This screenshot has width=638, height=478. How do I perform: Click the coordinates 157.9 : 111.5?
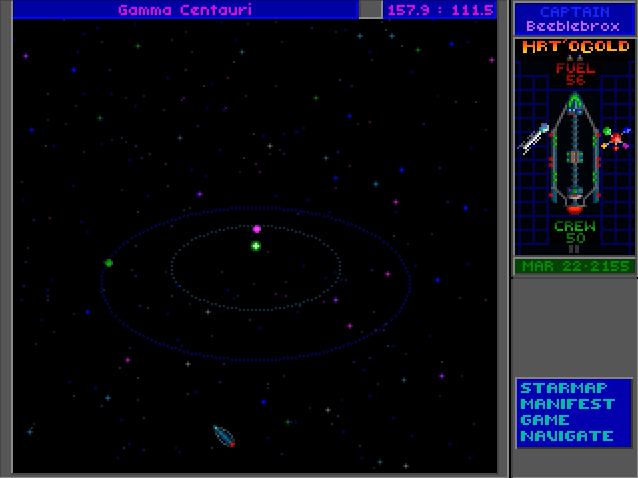(x=441, y=10)
